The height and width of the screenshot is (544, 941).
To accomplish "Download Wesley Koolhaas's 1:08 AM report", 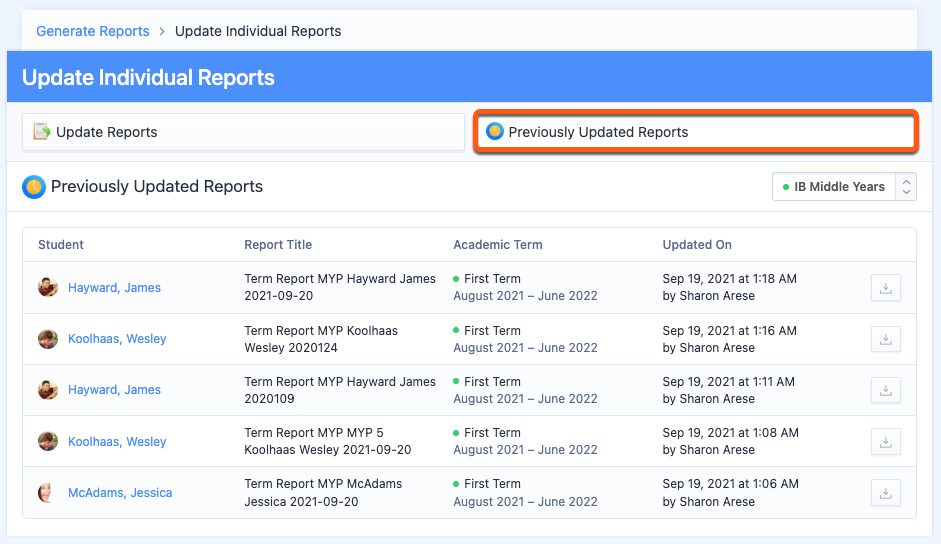I will (x=885, y=441).
